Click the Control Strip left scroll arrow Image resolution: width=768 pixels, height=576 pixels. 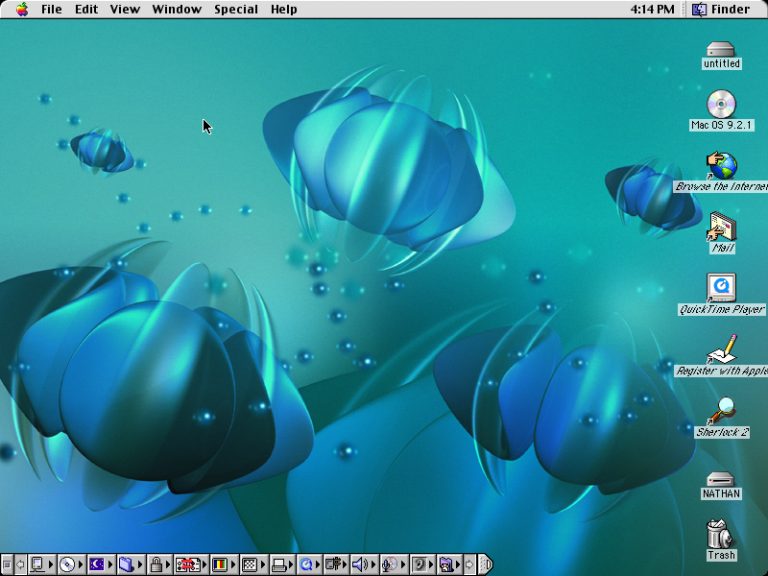21,564
